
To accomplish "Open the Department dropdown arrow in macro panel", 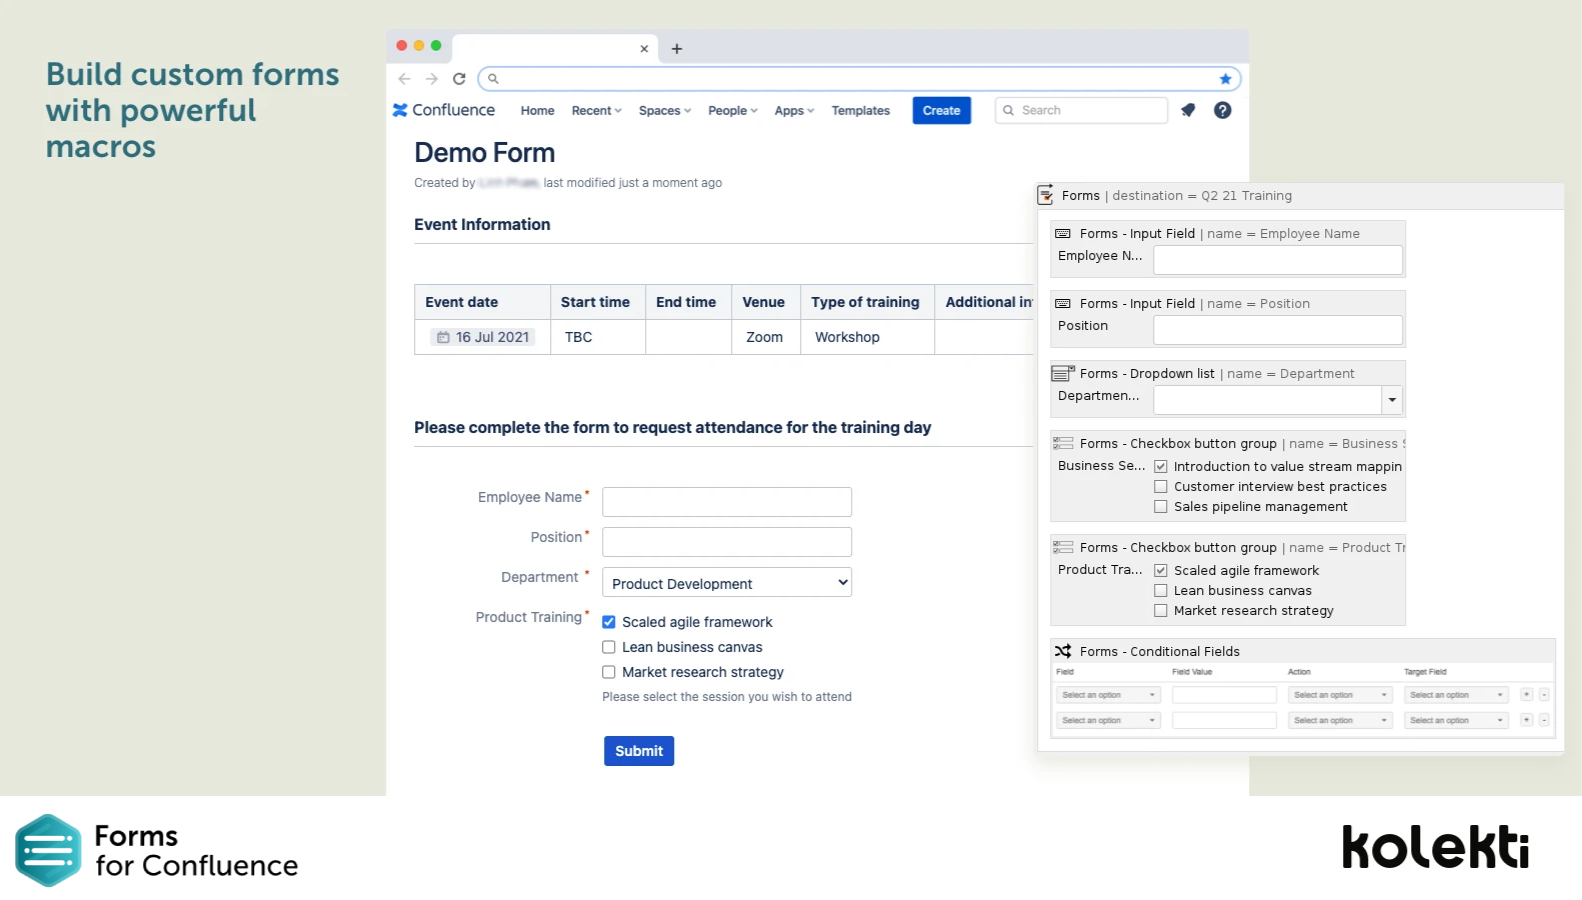I will [x=1392, y=400].
